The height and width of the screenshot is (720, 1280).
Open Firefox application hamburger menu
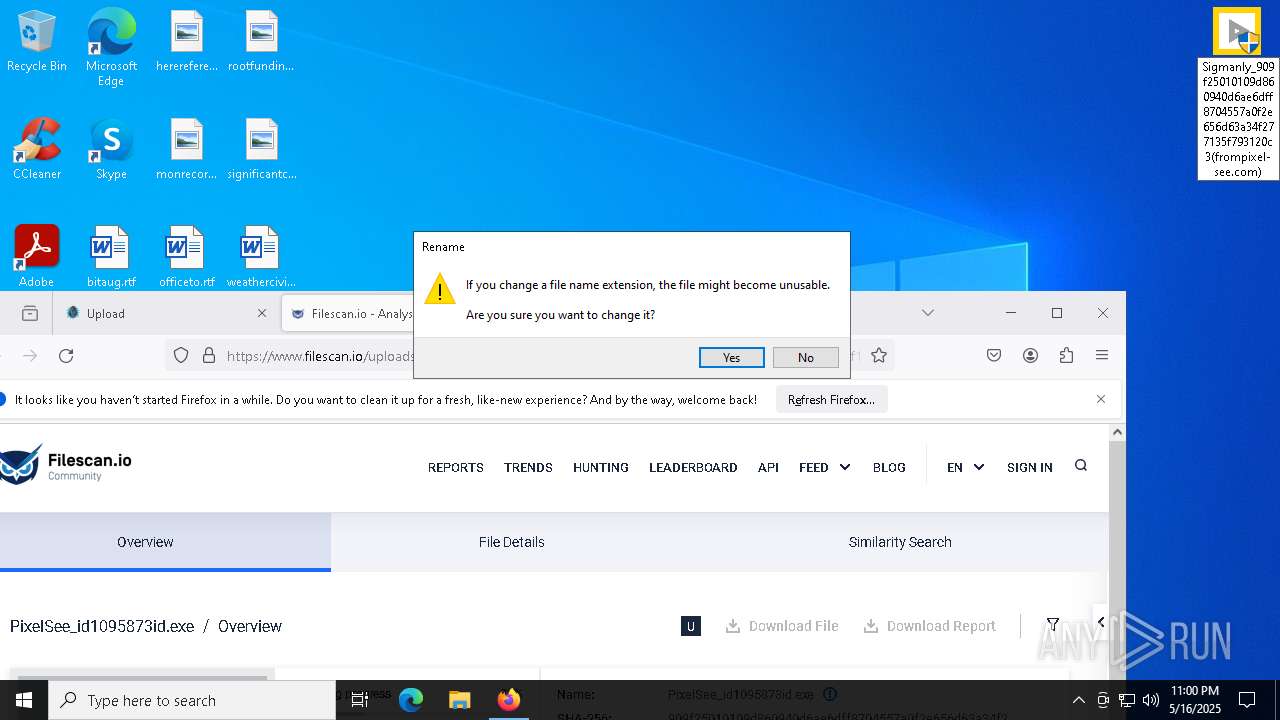[1102, 355]
